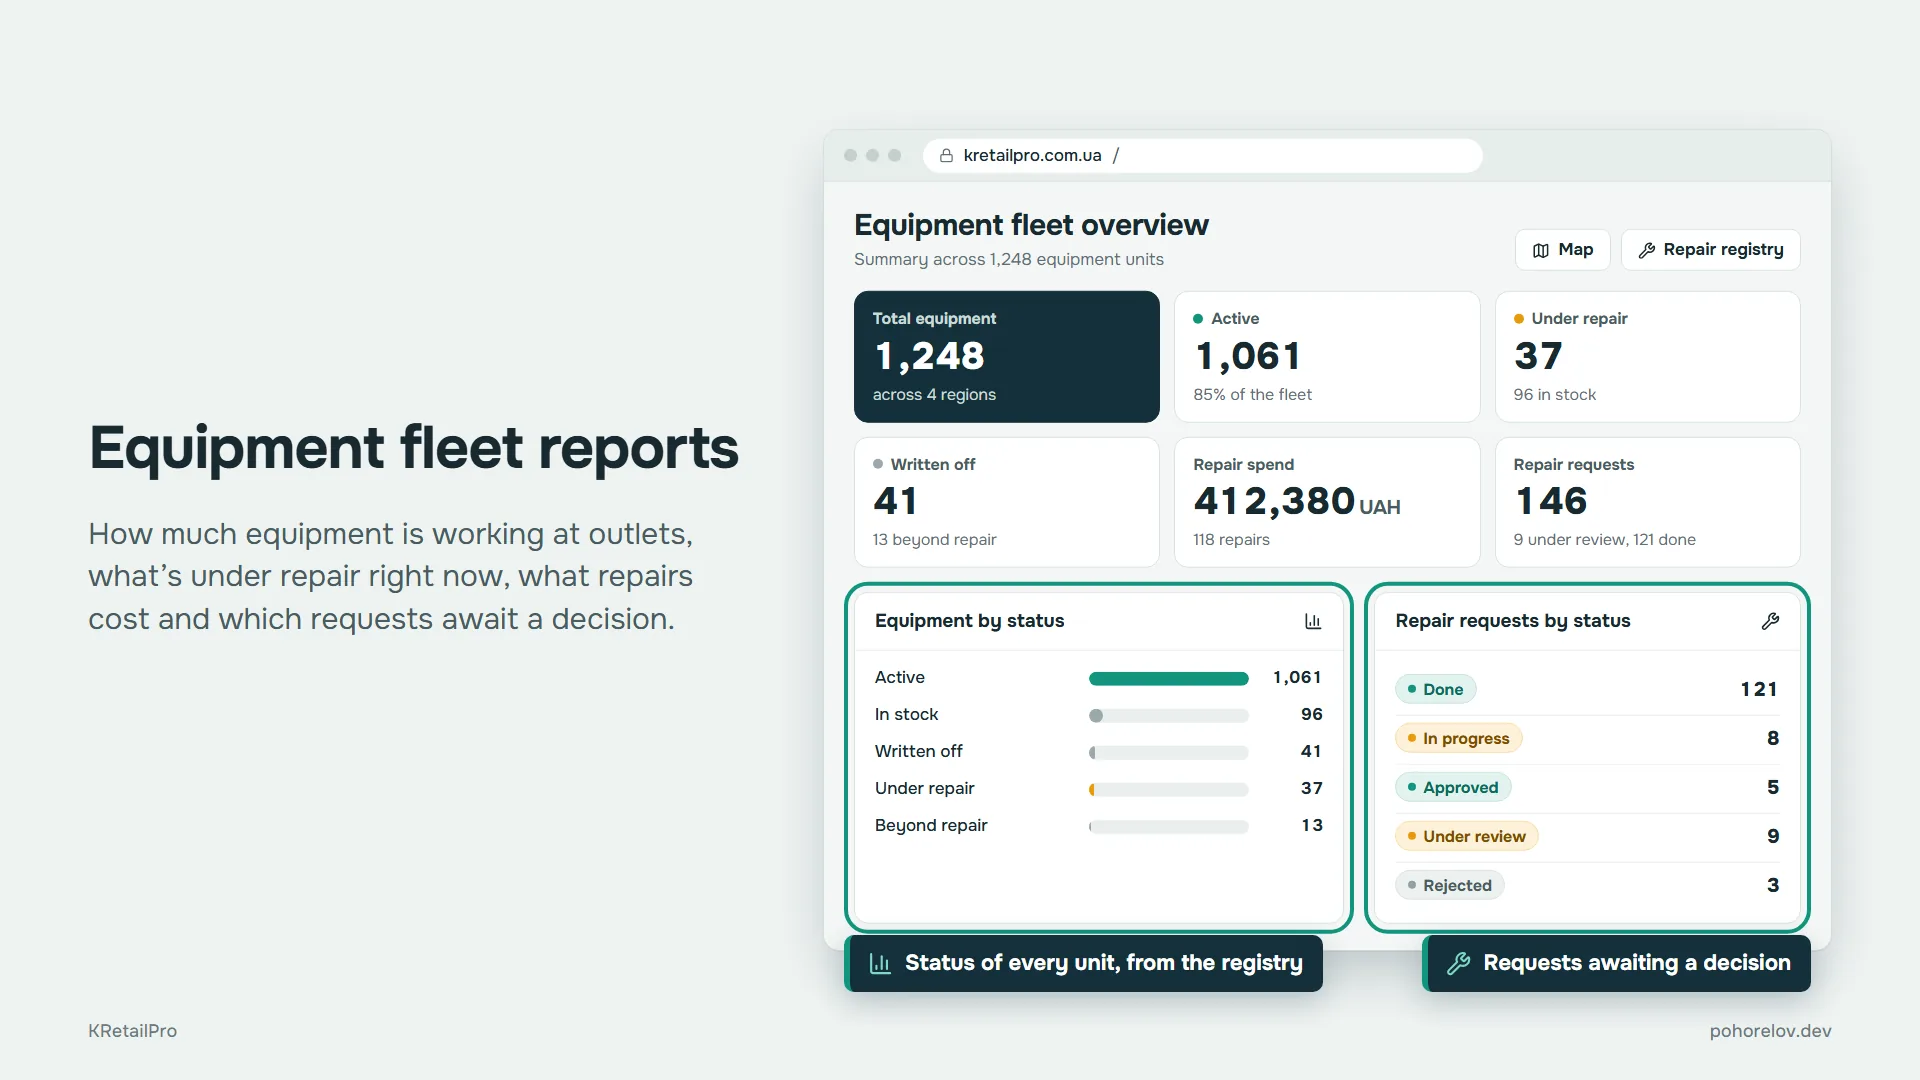Click the 3 count in Rejected row
This screenshot has width=1920, height=1080.
pyautogui.click(x=1773, y=885)
